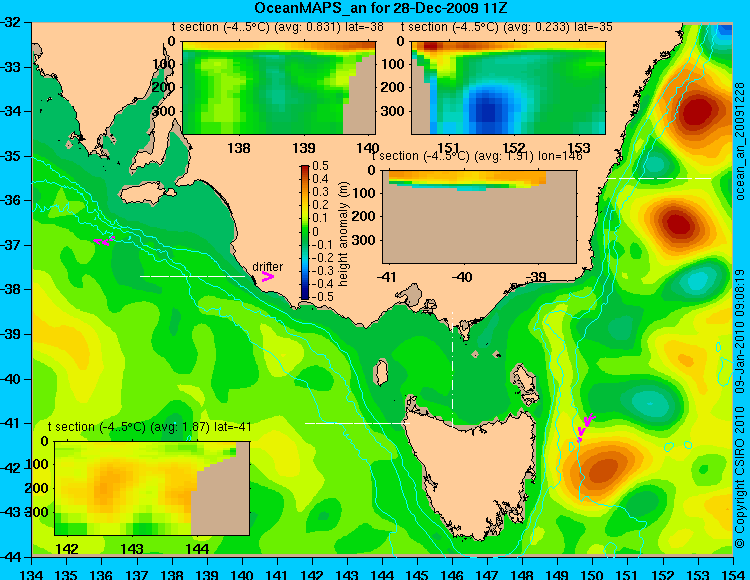Screen dimensions: 750x580
Task: Open the lat=-38 temperature section inset
Action: (279, 88)
